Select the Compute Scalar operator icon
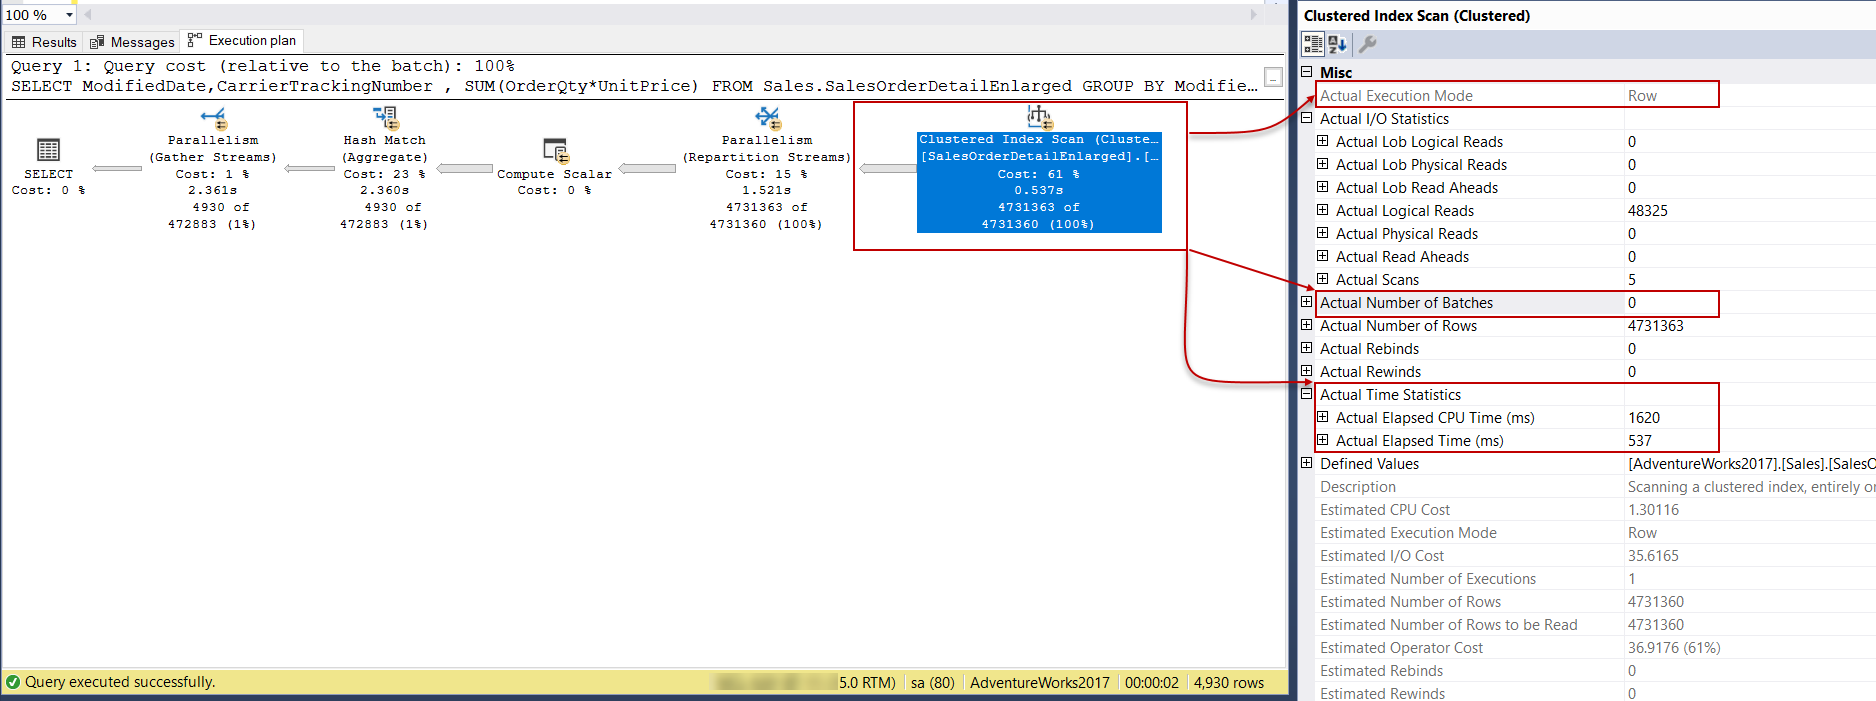This screenshot has width=1876, height=701. [555, 151]
